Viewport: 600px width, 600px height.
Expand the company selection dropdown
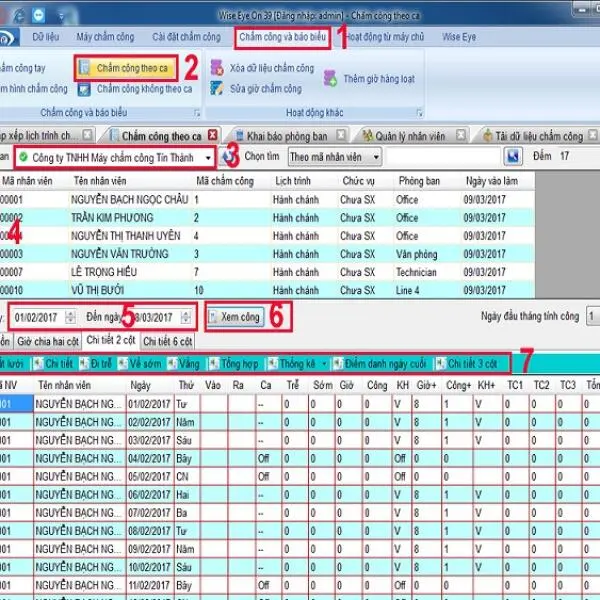[x=207, y=158]
